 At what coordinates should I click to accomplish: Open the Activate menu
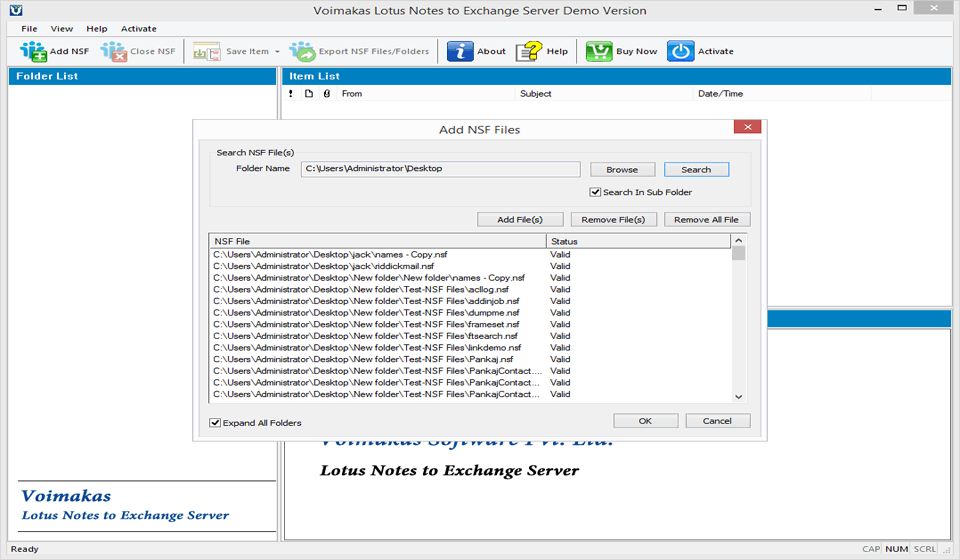click(138, 29)
